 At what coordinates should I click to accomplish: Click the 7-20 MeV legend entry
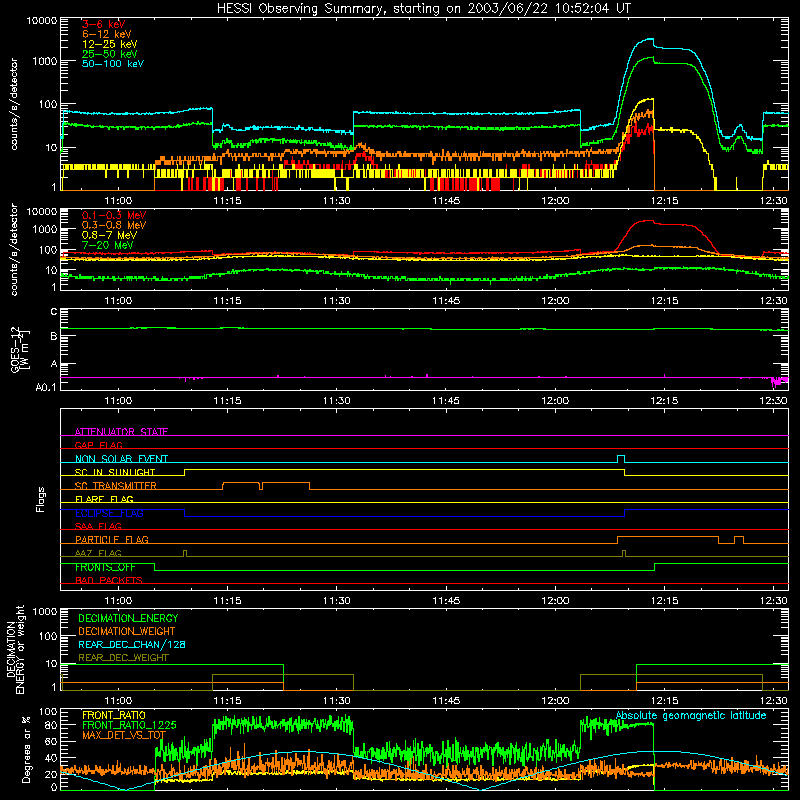click(x=107, y=245)
